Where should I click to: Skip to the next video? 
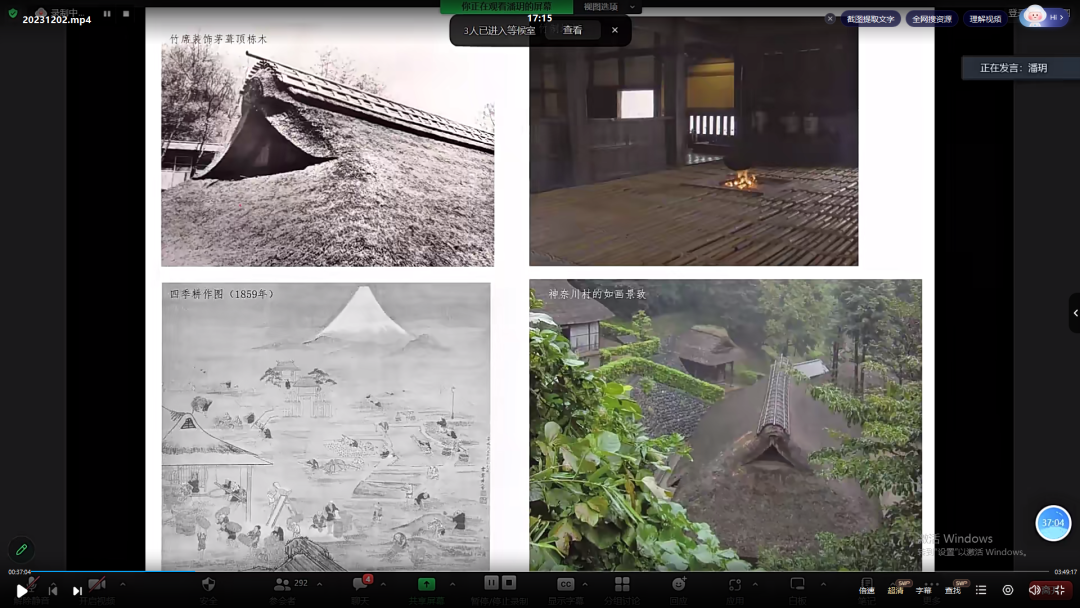pyautogui.click(x=77, y=591)
